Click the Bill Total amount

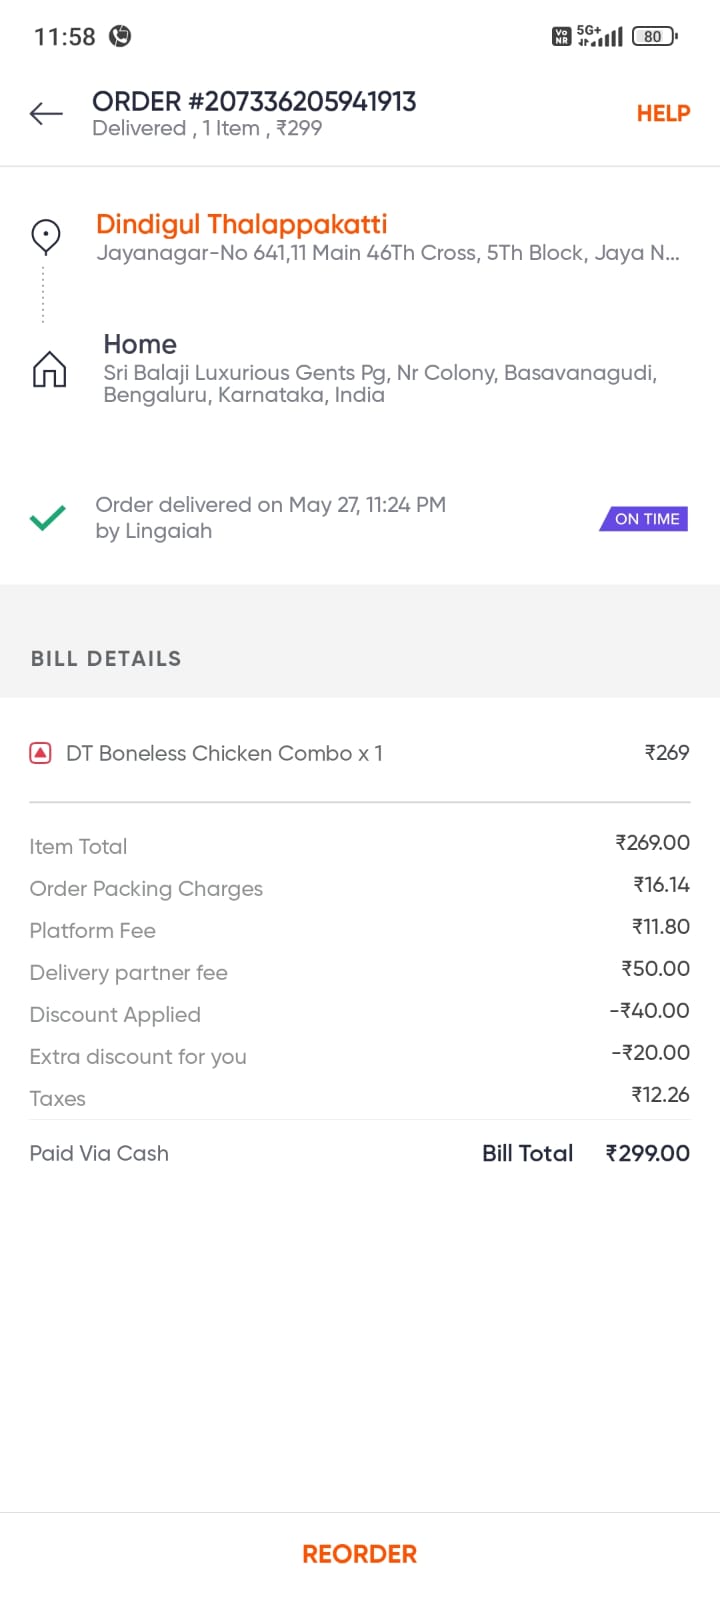coord(647,1153)
